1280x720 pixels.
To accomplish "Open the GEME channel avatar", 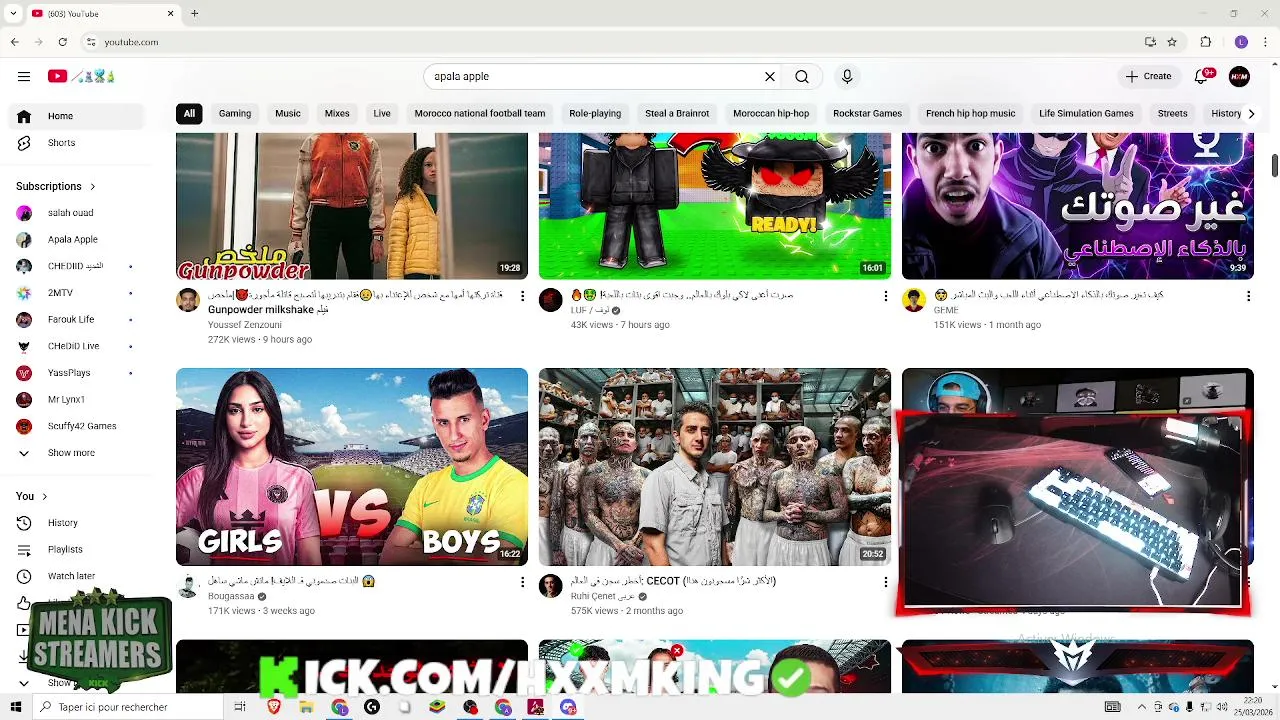I will pyautogui.click(x=914, y=300).
